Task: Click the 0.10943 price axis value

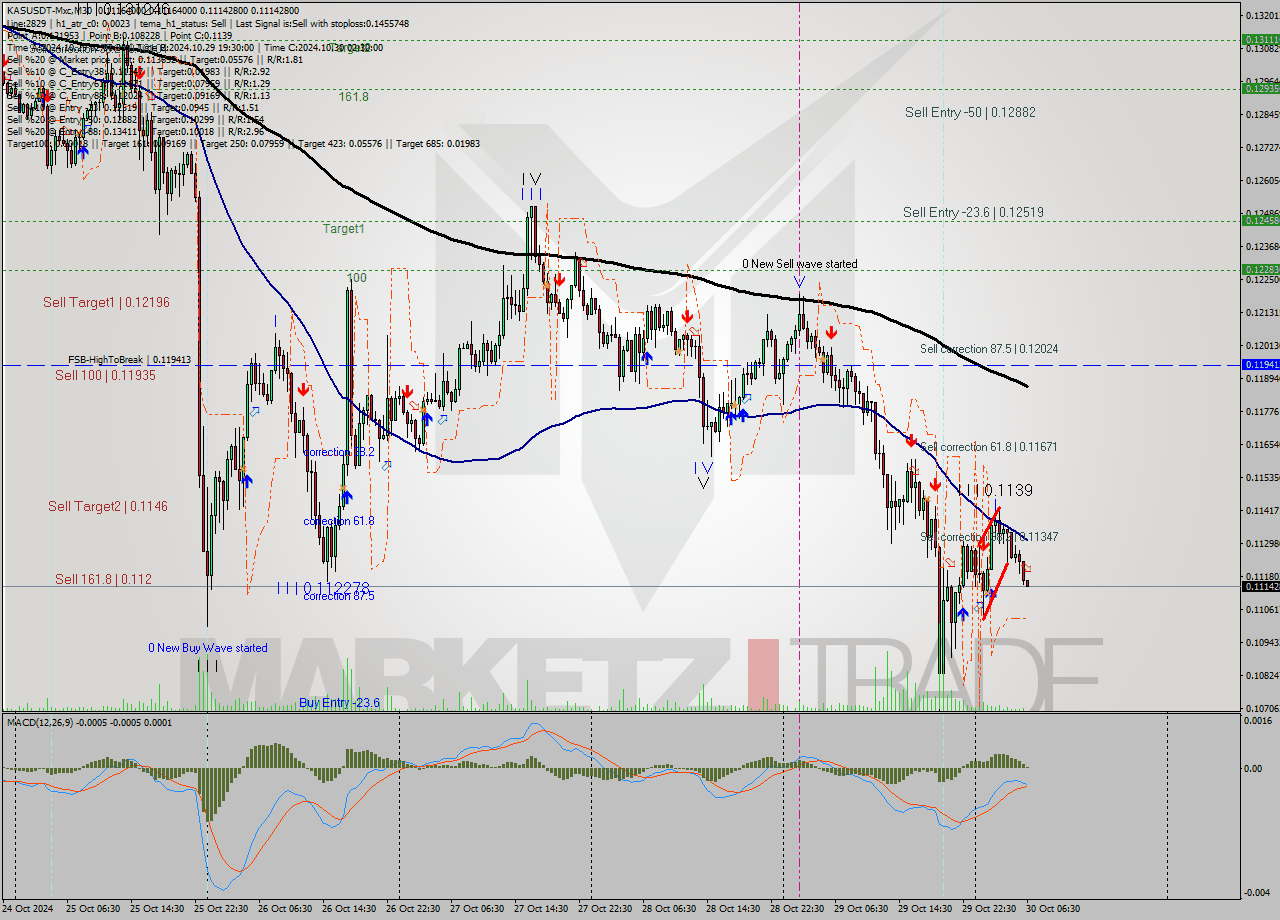Action: (1261, 642)
